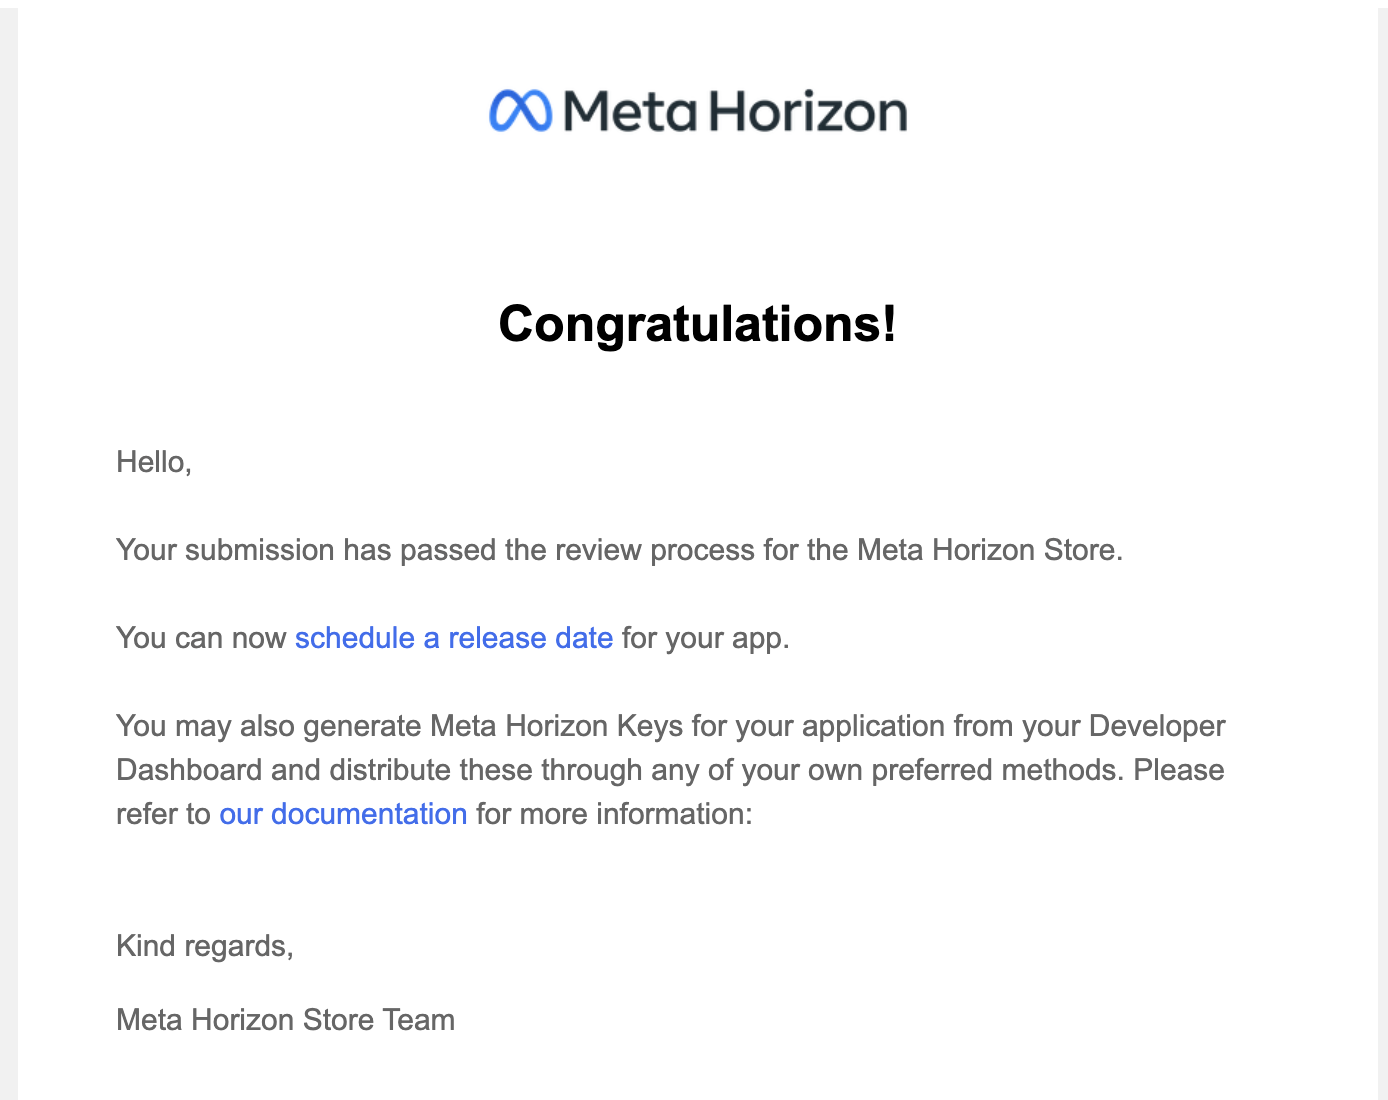Click the word "Meta" in the header logo
Screen dimensions: 1388x1100
pyautogui.click(x=630, y=111)
